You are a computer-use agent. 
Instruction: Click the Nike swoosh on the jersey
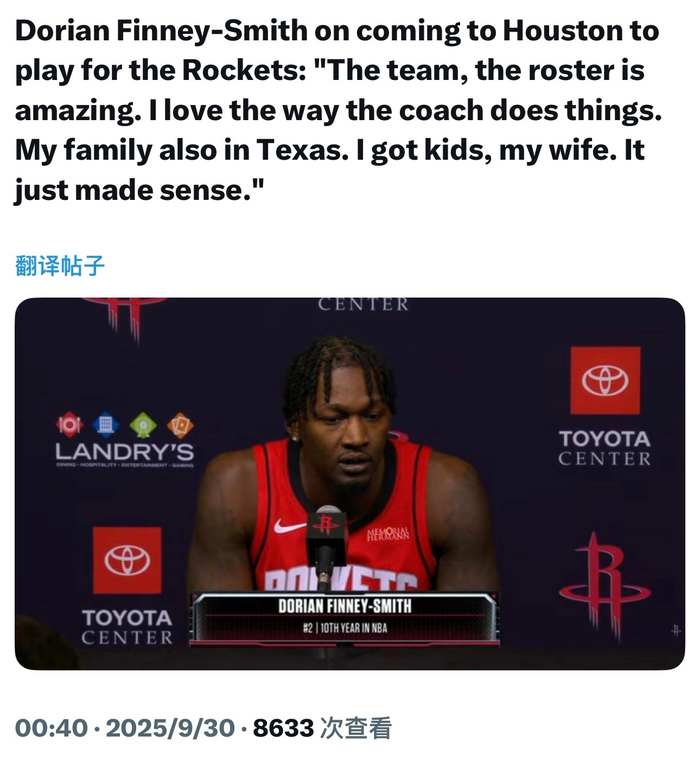(x=289, y=526)
